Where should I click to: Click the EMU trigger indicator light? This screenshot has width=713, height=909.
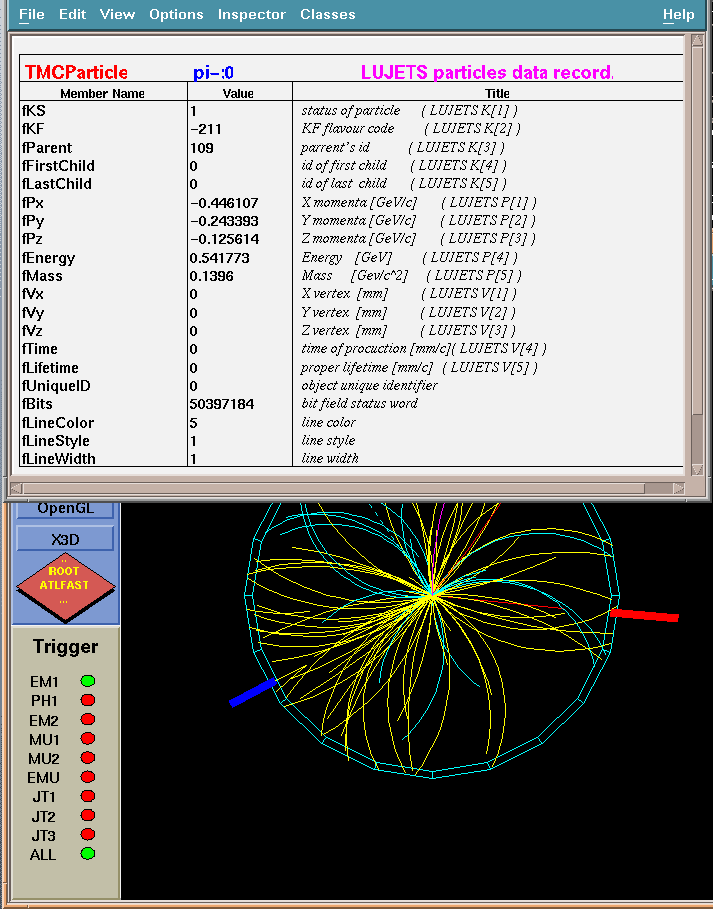tap(88, 777)
